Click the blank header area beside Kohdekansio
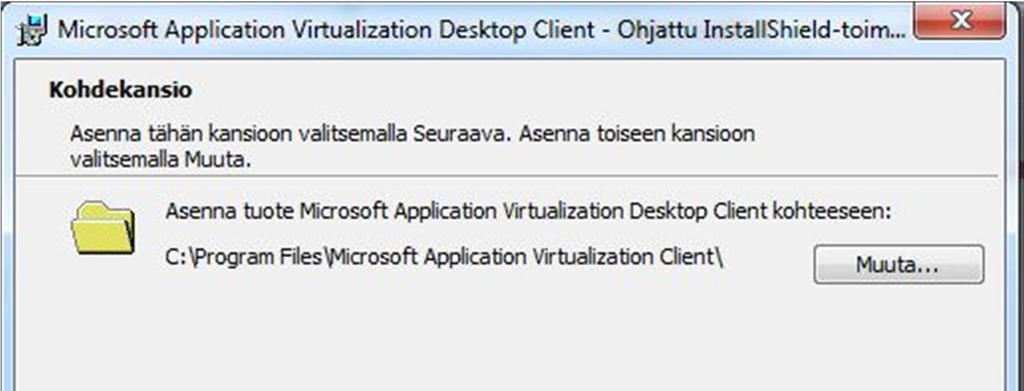This screenshot has width=1024, height=391. tap(588, 90)
